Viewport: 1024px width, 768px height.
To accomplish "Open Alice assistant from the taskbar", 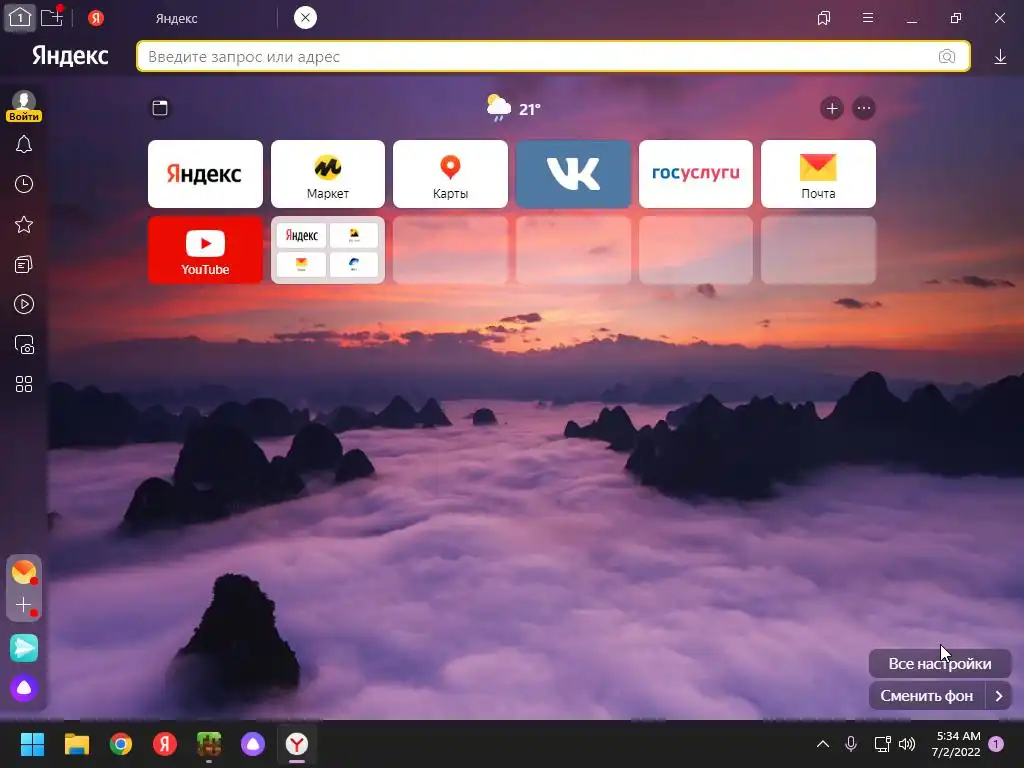I will [253, 744].
